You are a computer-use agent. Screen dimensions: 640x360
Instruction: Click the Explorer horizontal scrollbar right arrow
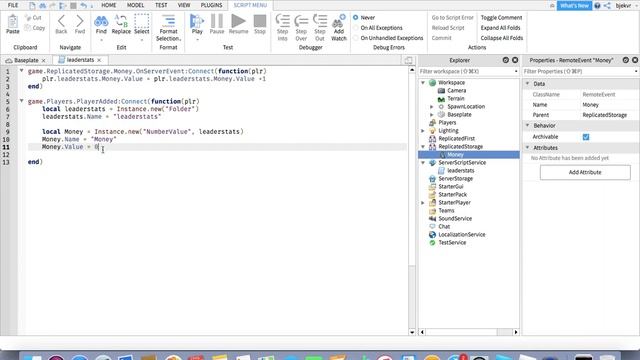tap(516, 332)
